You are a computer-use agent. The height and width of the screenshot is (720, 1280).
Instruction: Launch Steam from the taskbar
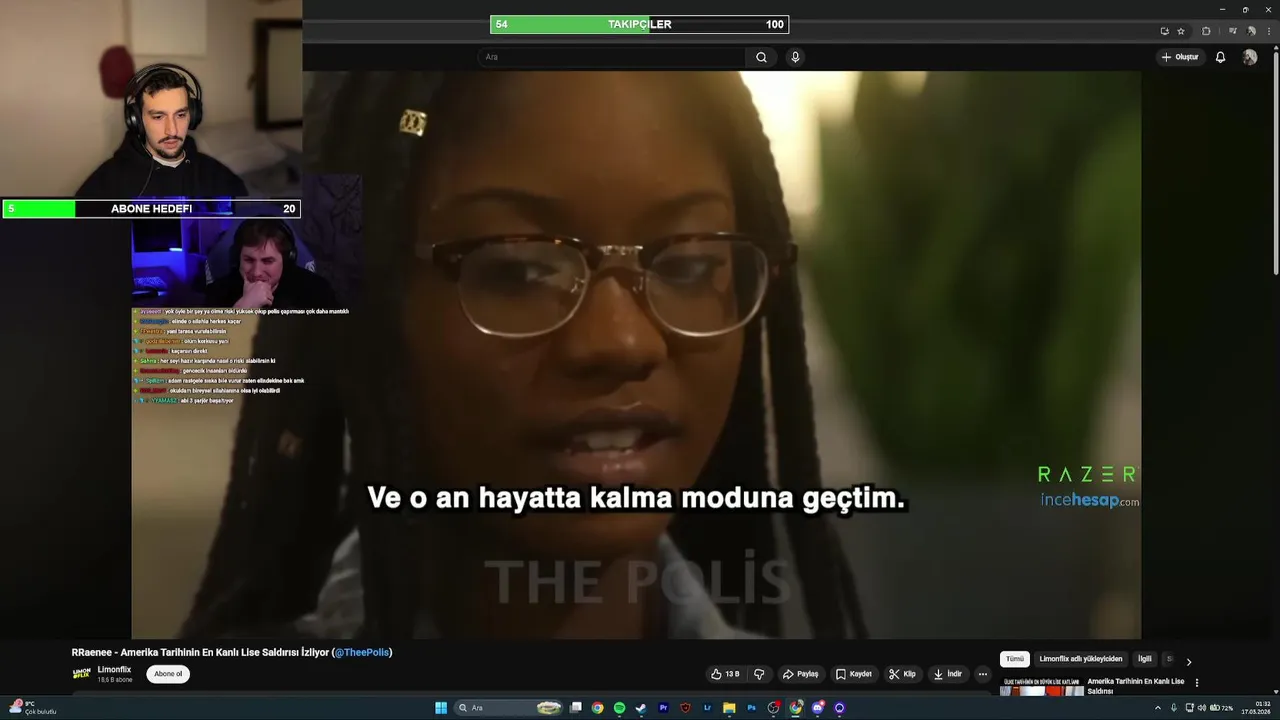tap(641, 708)
